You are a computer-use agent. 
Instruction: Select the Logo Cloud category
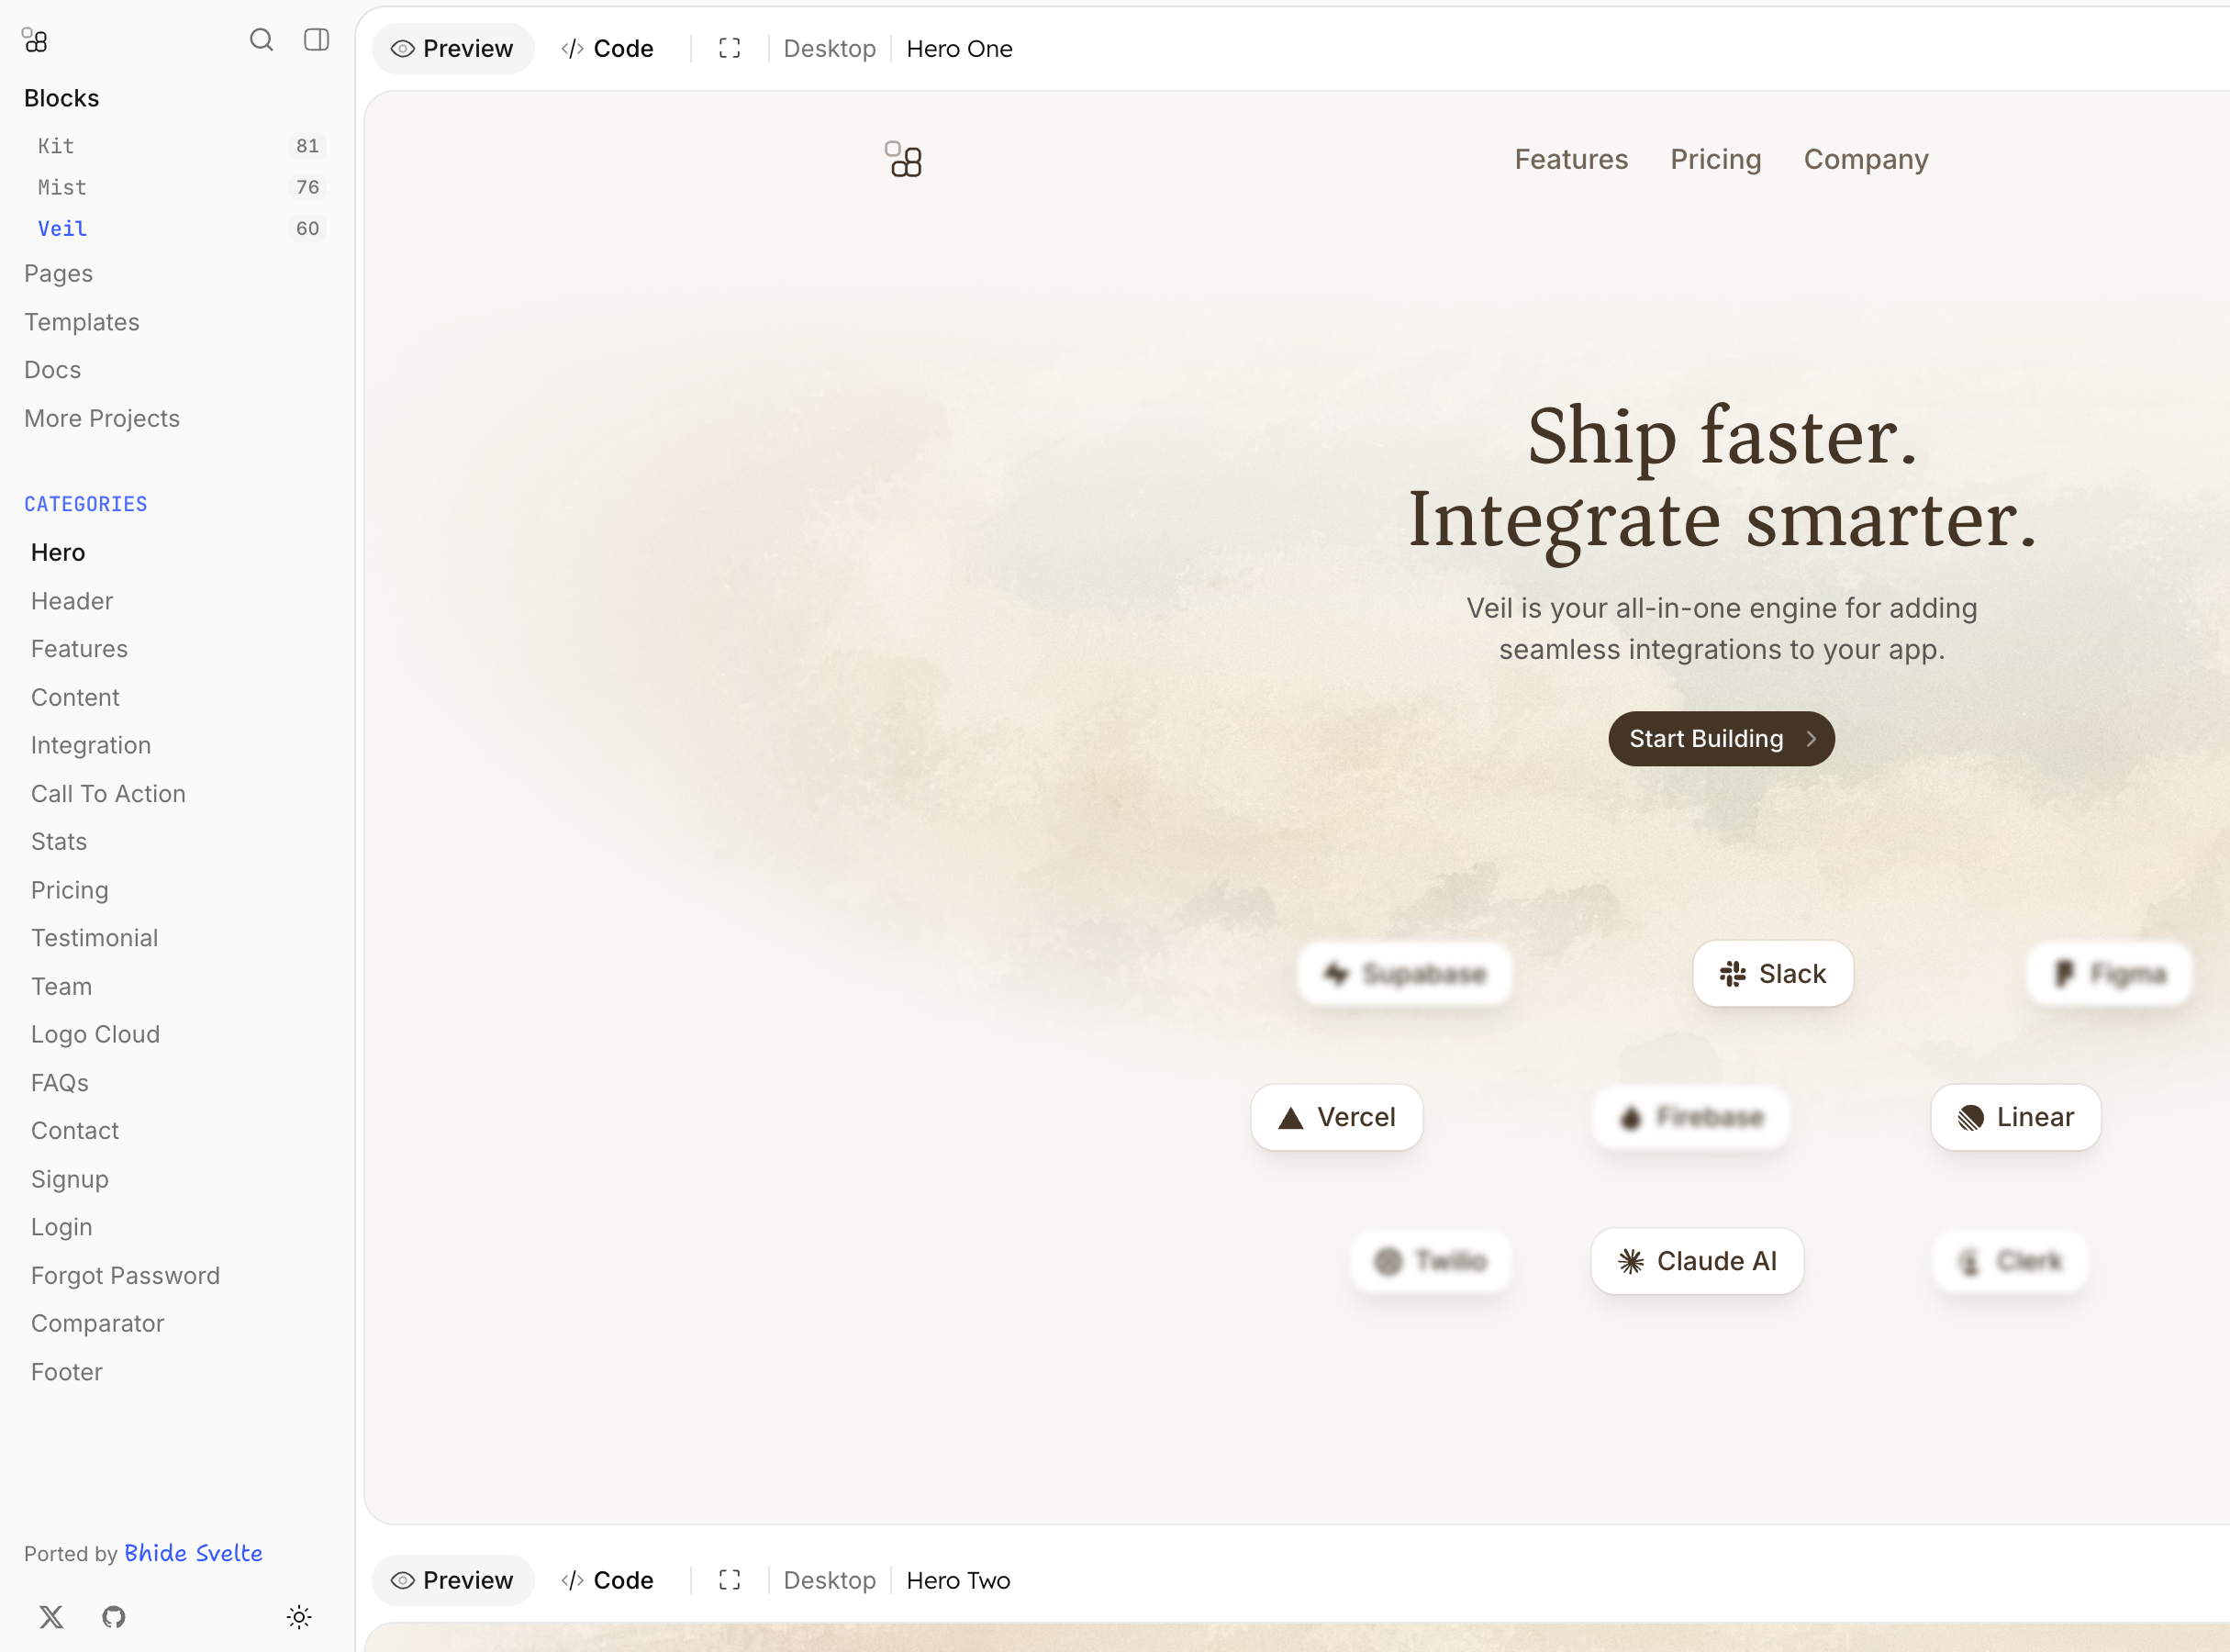coord(95,1034)
